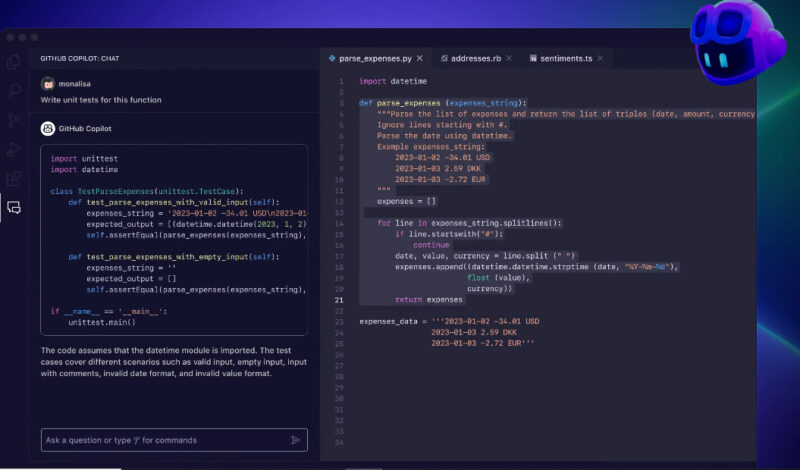
Task: Click the 'continue' keyword in editor
Action: tap(431, 245)
